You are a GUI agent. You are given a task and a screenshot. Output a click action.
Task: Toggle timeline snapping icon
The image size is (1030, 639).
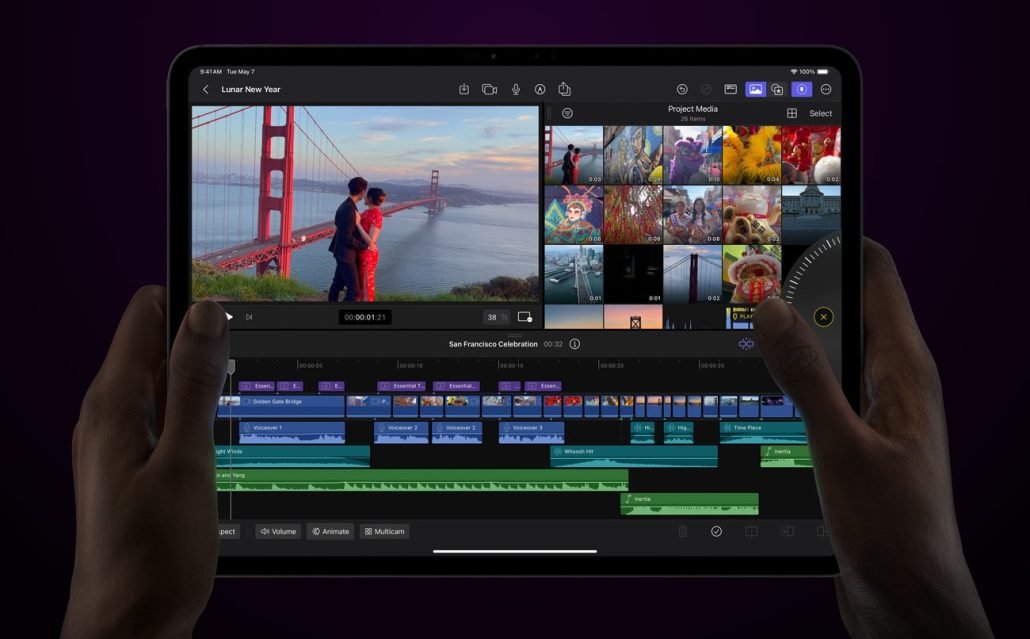click(746, 344)
